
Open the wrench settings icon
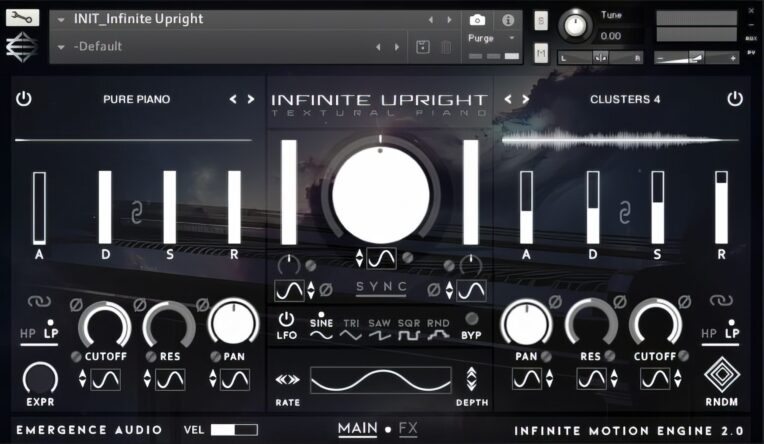23,17
